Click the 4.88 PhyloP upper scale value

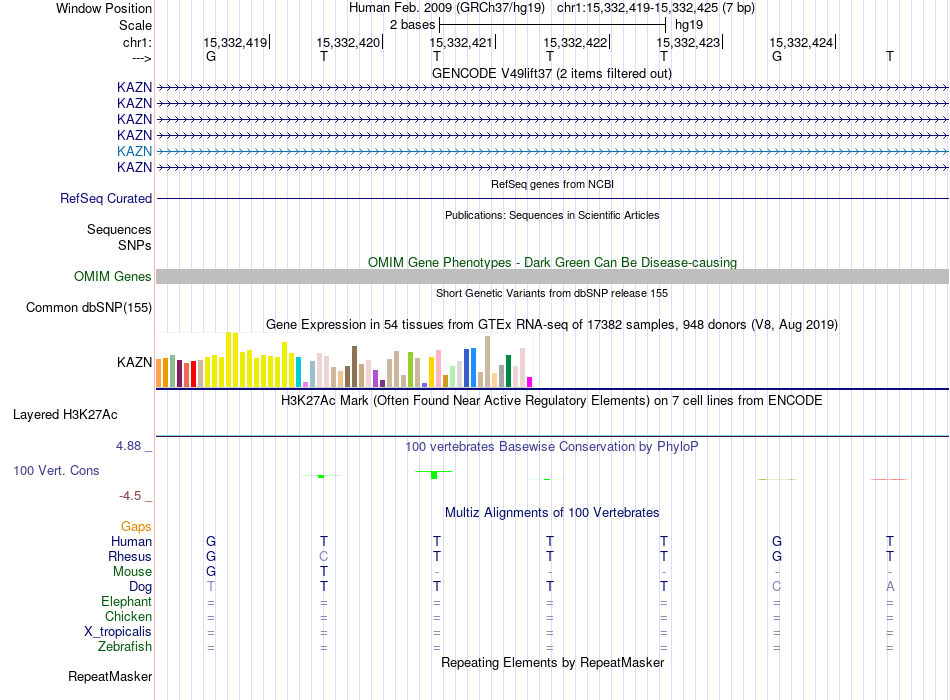click(x=128, y=446)
